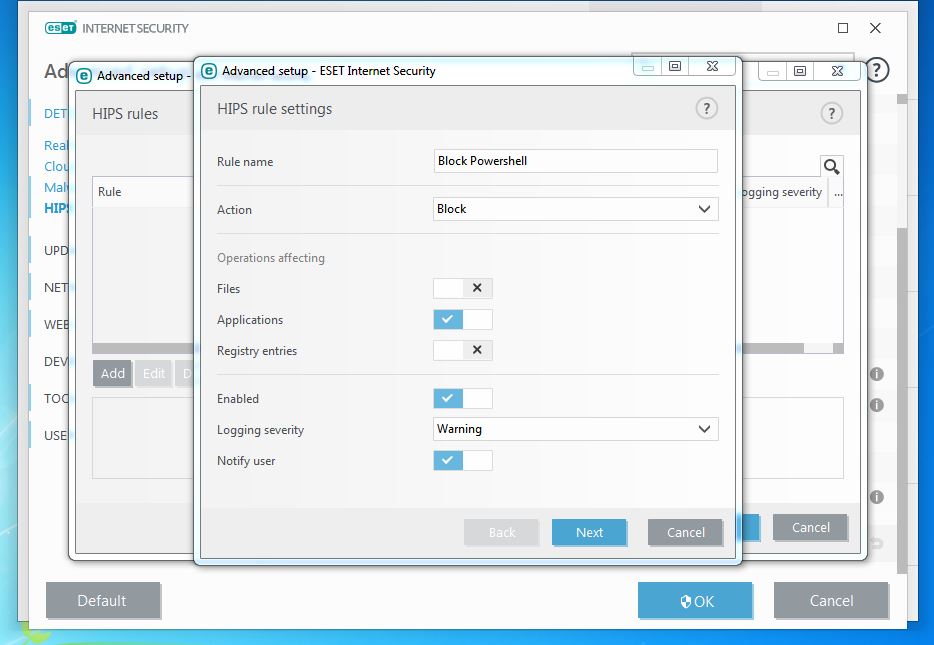Screen dimensions: 934x645
Task: Open the Action dropdown showing Block
Action: [x=575, y=209]
